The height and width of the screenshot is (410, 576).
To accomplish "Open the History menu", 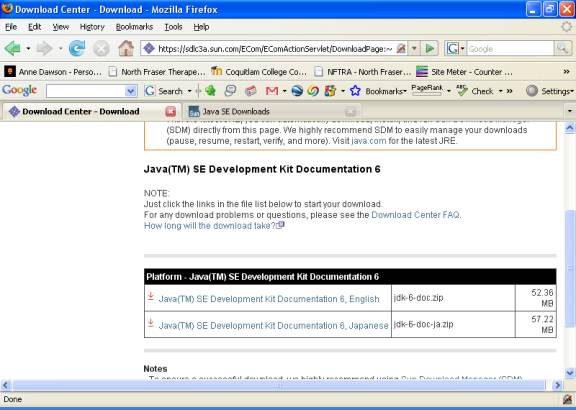I will click(x=92, y=27).
